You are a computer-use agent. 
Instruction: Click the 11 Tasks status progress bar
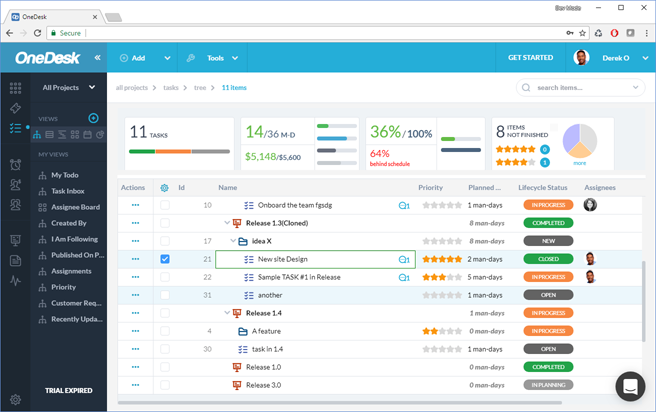(179, 151)
